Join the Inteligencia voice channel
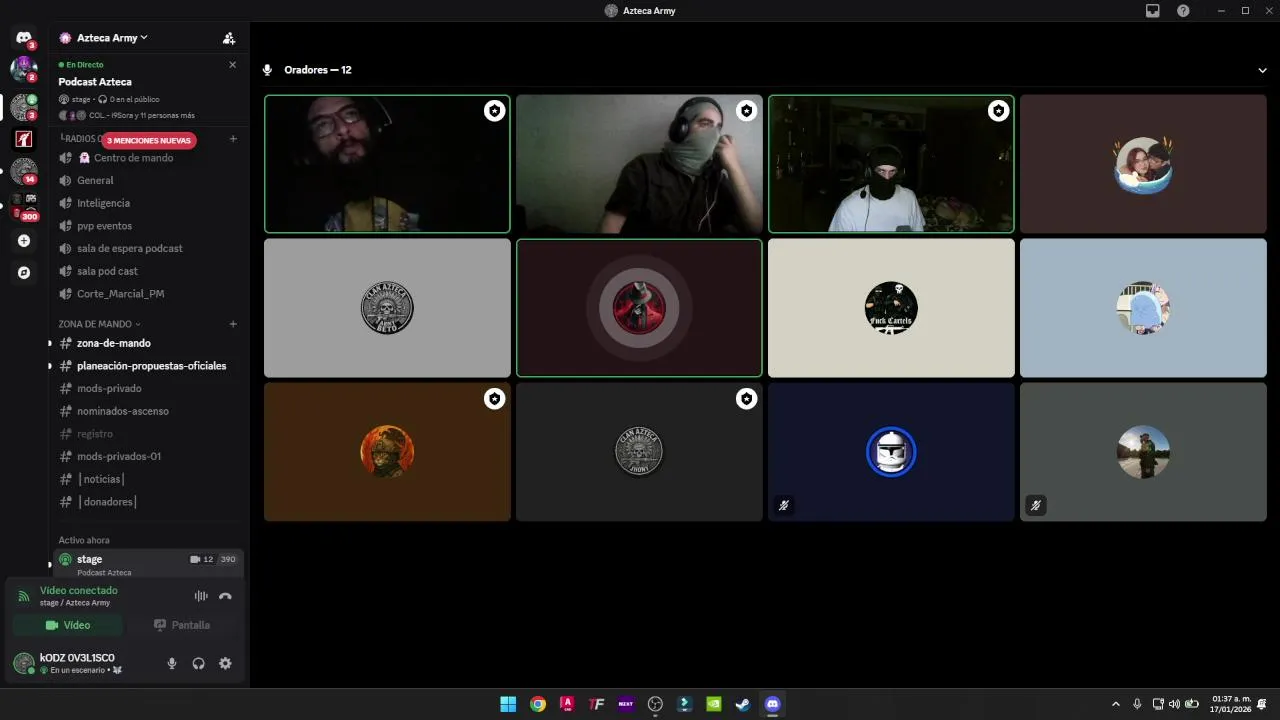Screen dimensions: 1280x720 tap(147, 203)
